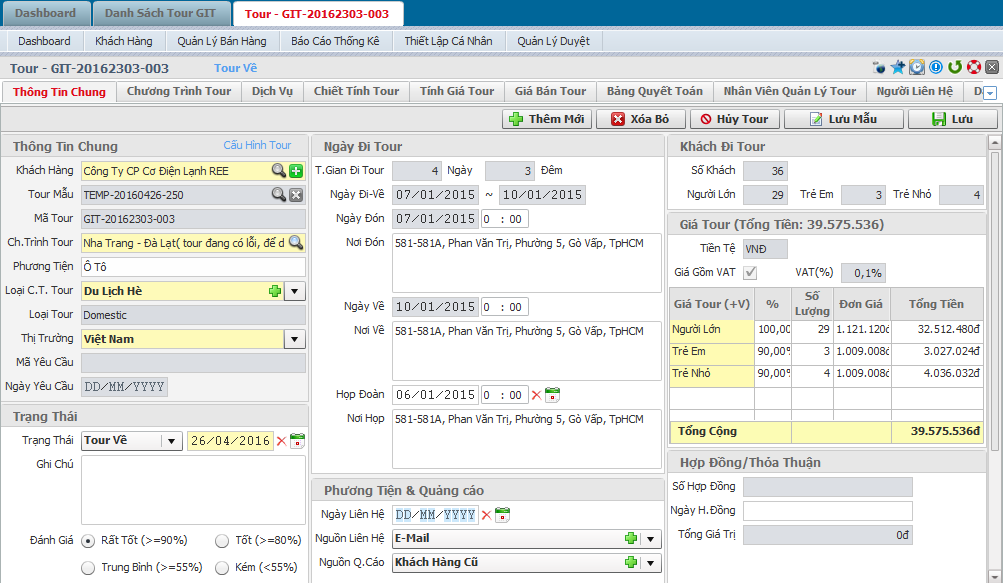Choose the Kém (<55%) rating option

coord(222,568)
